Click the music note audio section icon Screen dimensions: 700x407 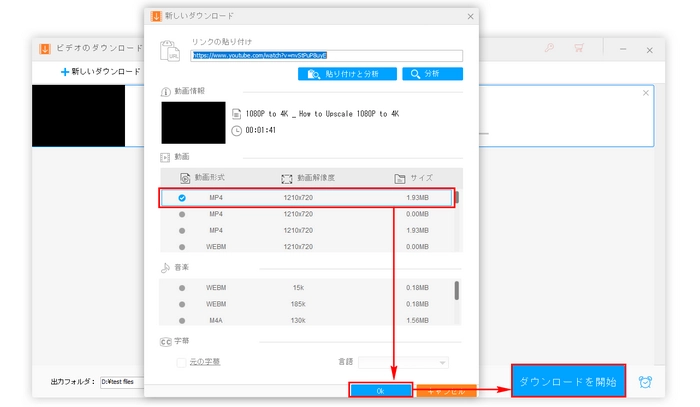tap(166, 267)
